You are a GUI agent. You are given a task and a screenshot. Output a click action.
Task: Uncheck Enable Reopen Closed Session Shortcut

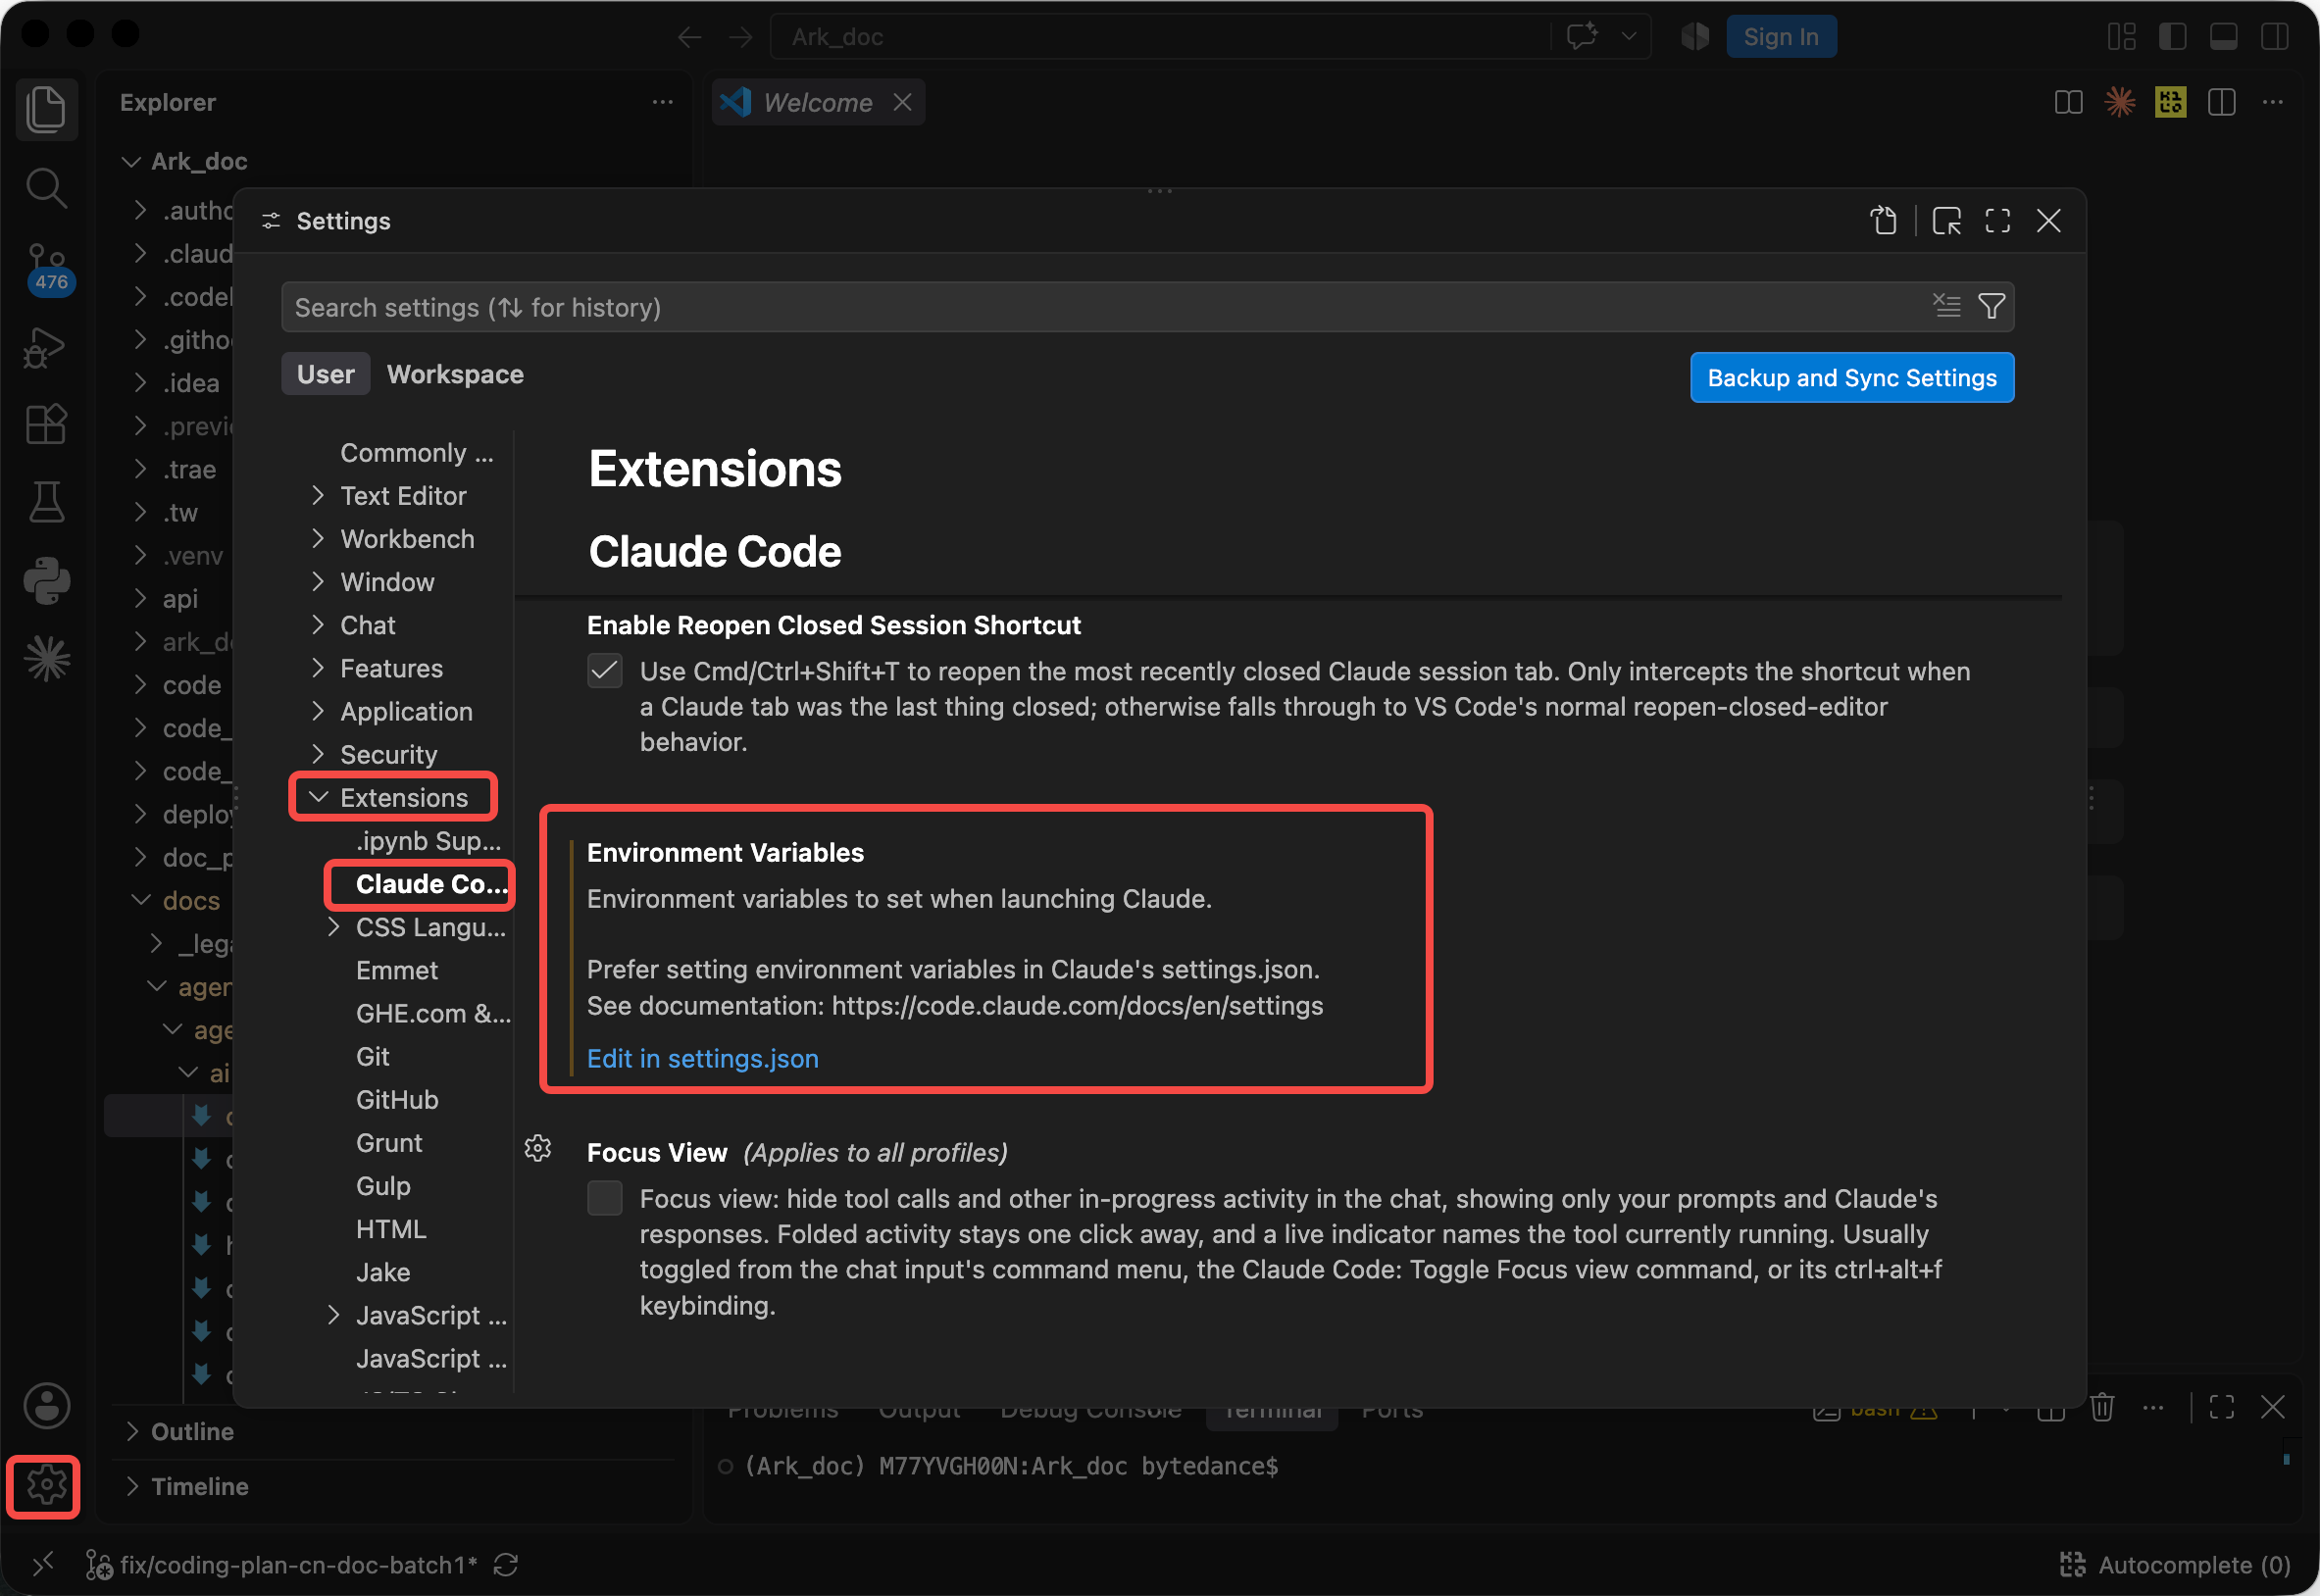pos(604,671)
